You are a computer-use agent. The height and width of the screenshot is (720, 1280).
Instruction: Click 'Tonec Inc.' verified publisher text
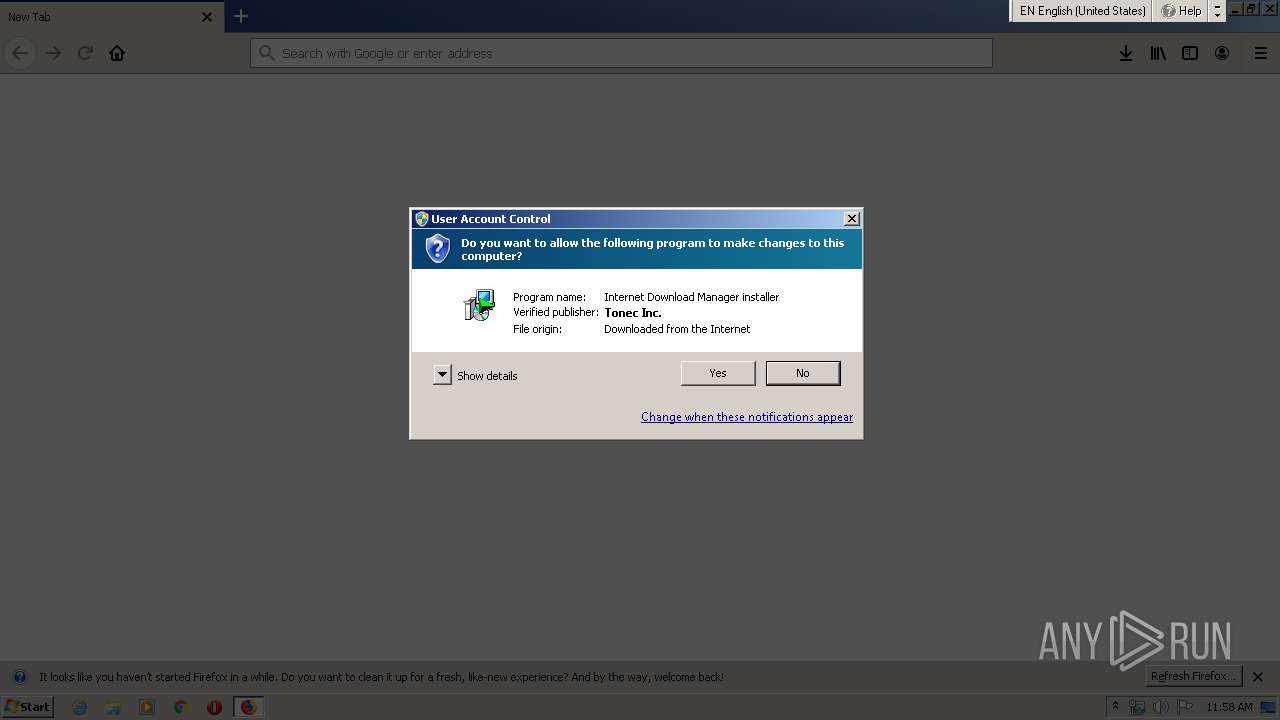click(633, 313)
